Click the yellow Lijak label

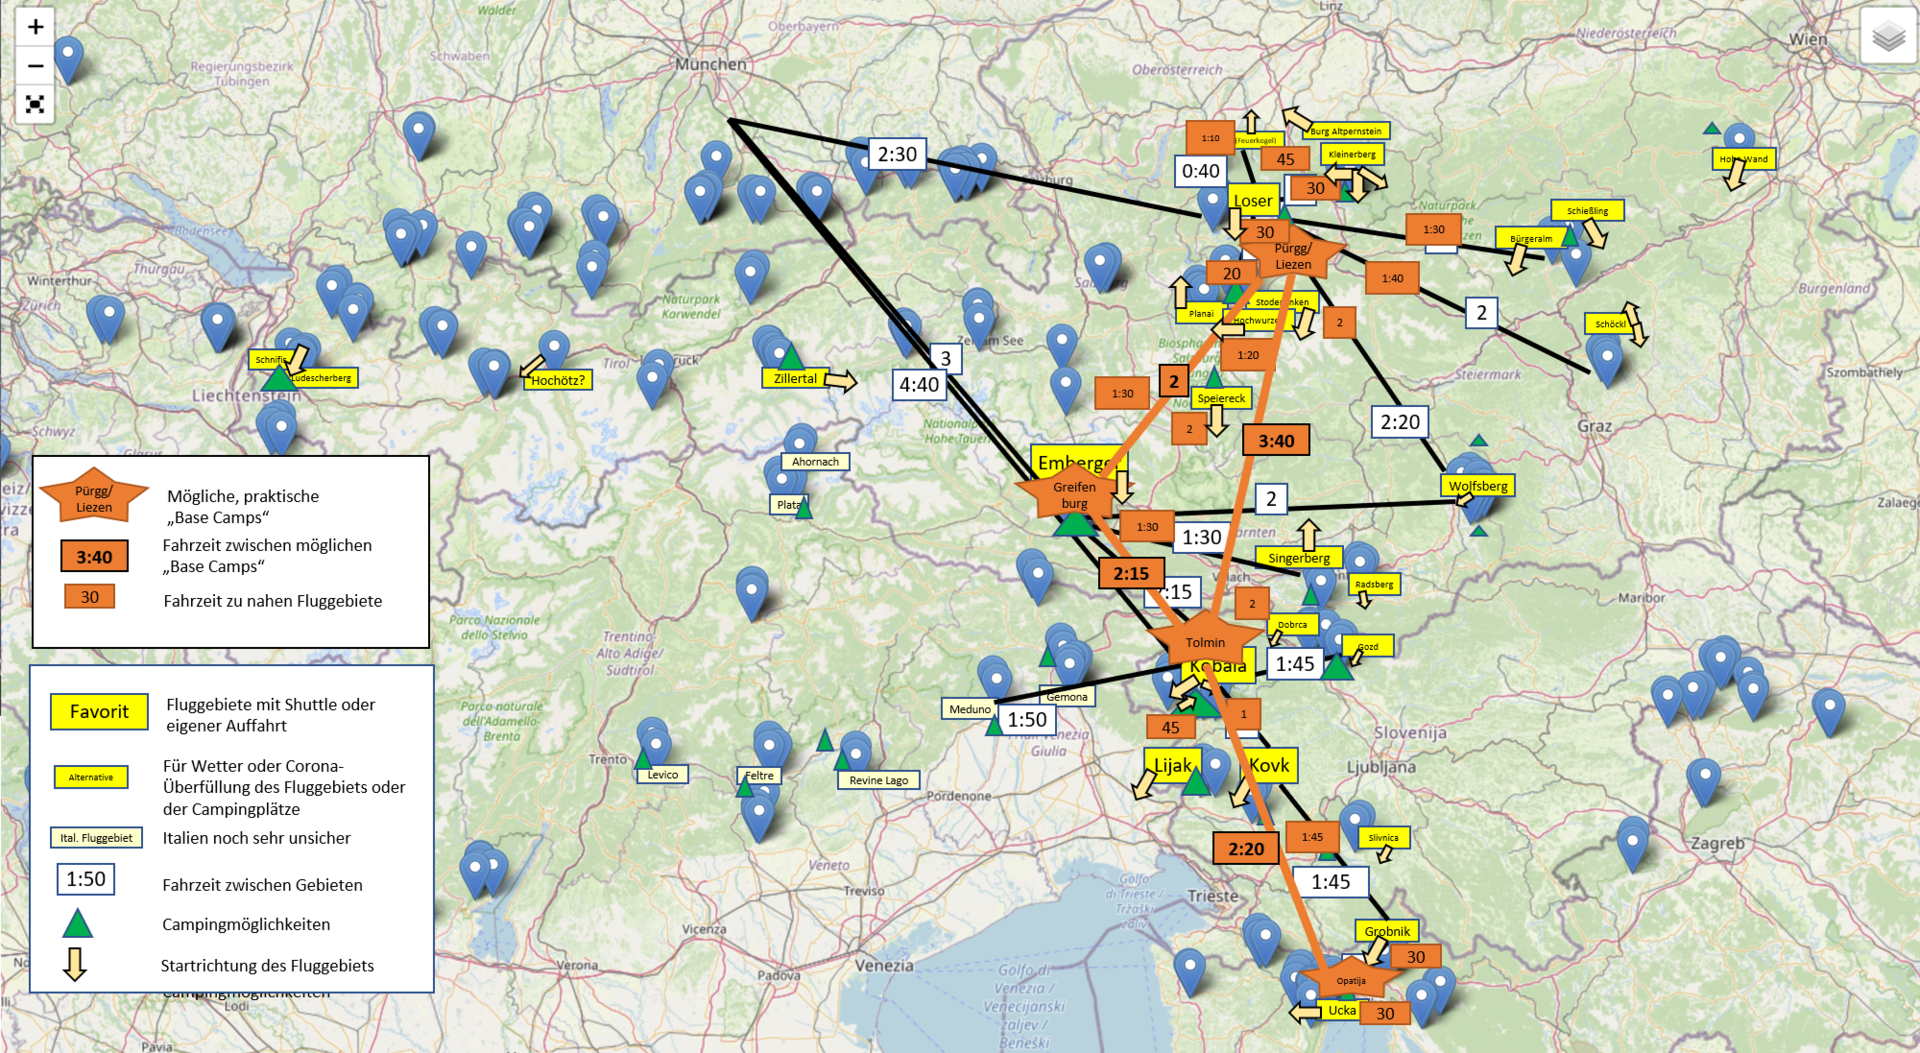[1171, 765]
